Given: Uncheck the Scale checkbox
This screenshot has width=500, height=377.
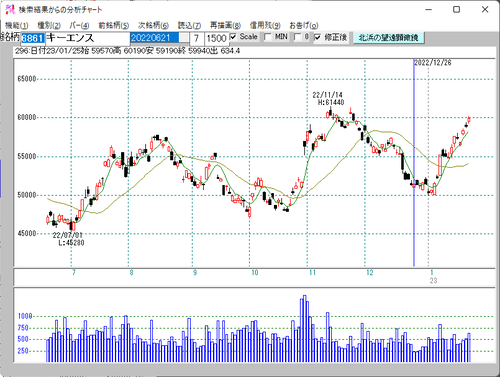Looking at the screenshot, I should 233,37.
